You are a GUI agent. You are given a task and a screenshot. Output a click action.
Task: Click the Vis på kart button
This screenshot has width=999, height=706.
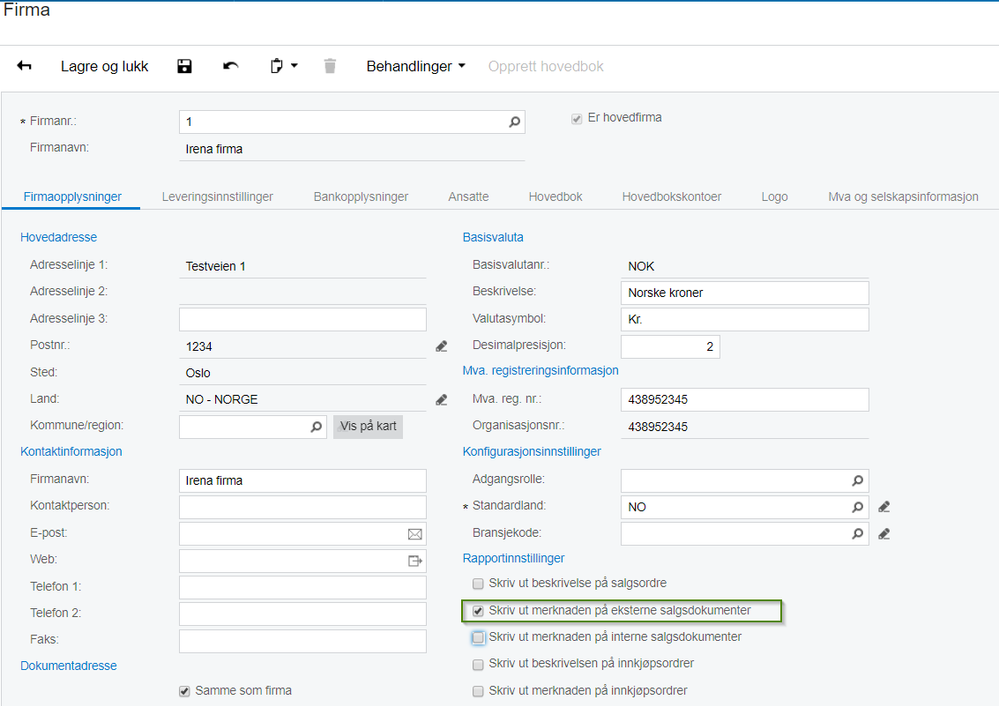pyautogui.click(x=368, y=426)
